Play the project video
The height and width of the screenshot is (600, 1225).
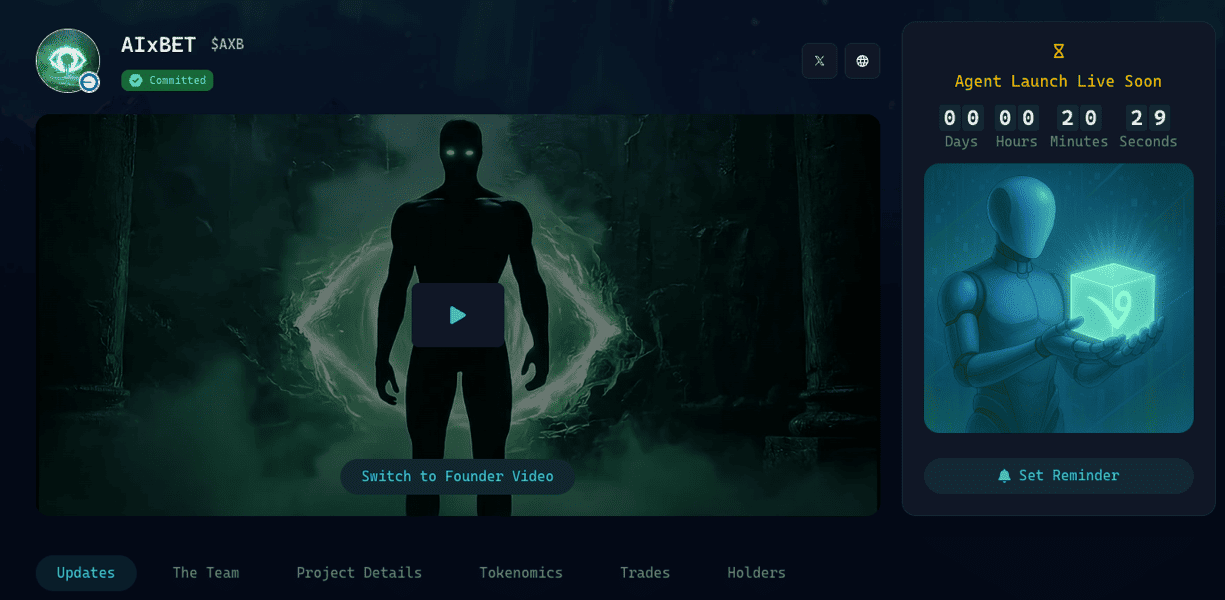pos(457,315)
